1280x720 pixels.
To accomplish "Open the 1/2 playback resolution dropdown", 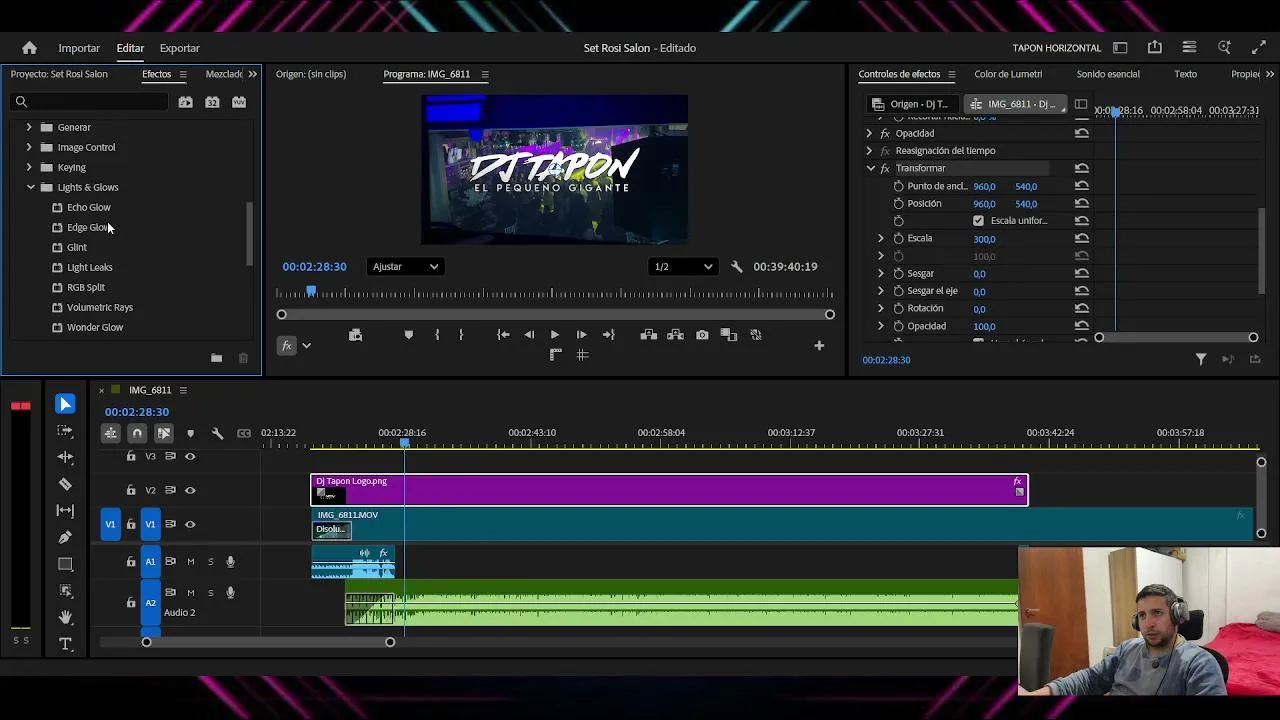I will 683,267.
